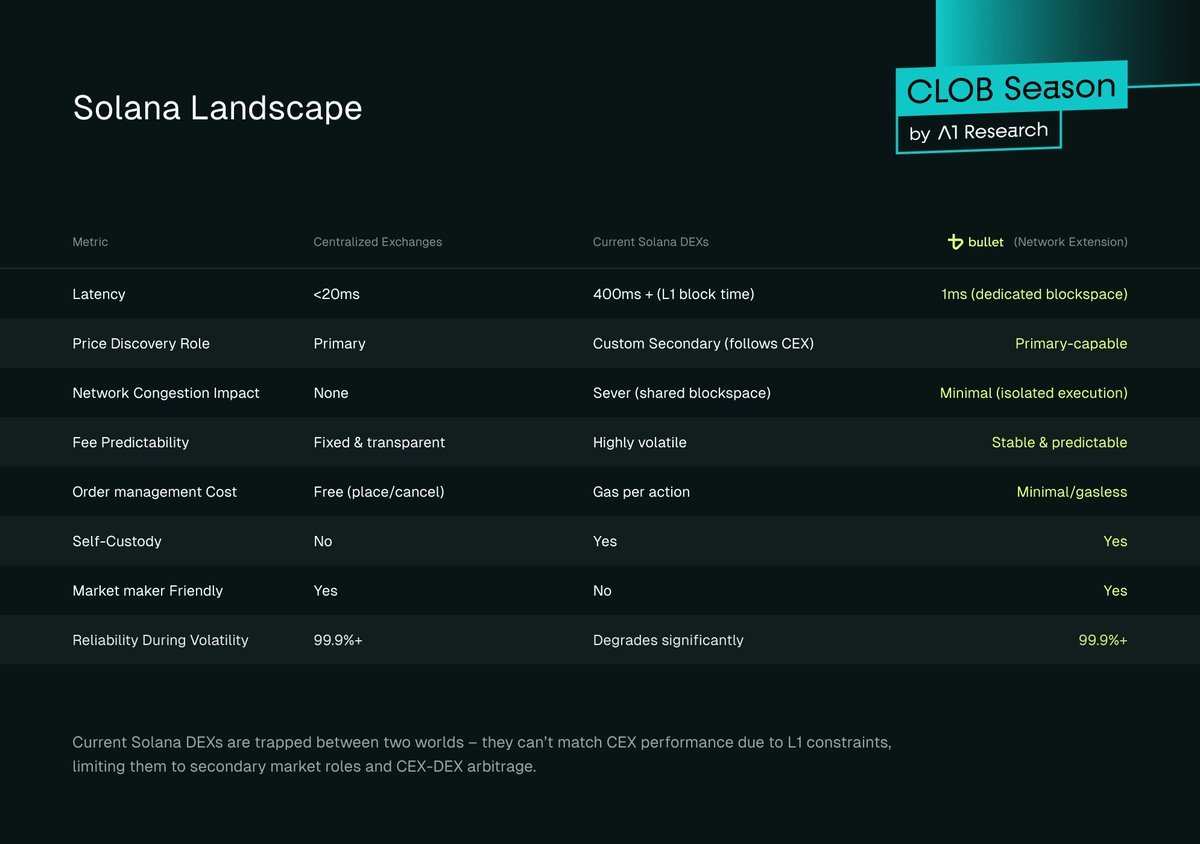Select 'Market maker Friendly' row label
Screen dimensions: 1200x844
pyautogui.click(x=150, y=591)
